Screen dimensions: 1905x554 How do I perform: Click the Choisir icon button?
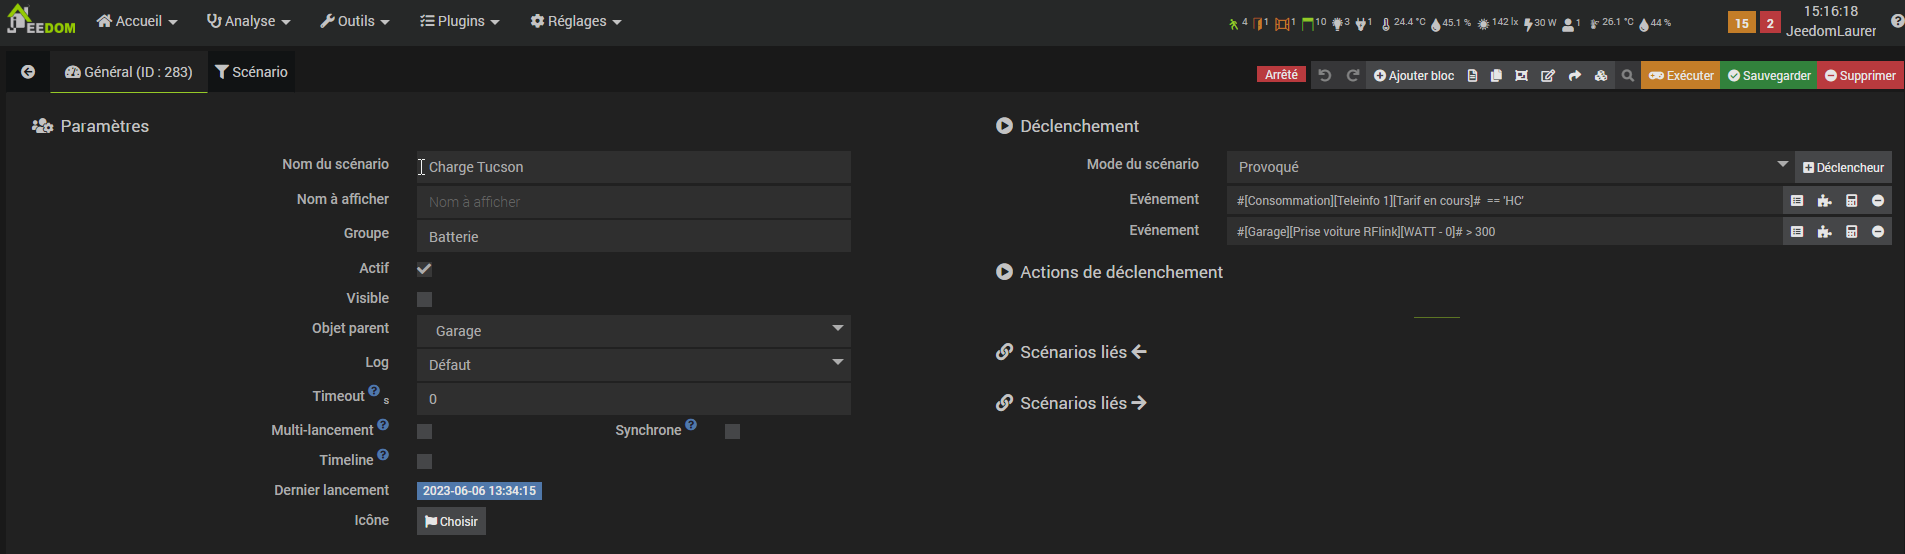(451, 521)
